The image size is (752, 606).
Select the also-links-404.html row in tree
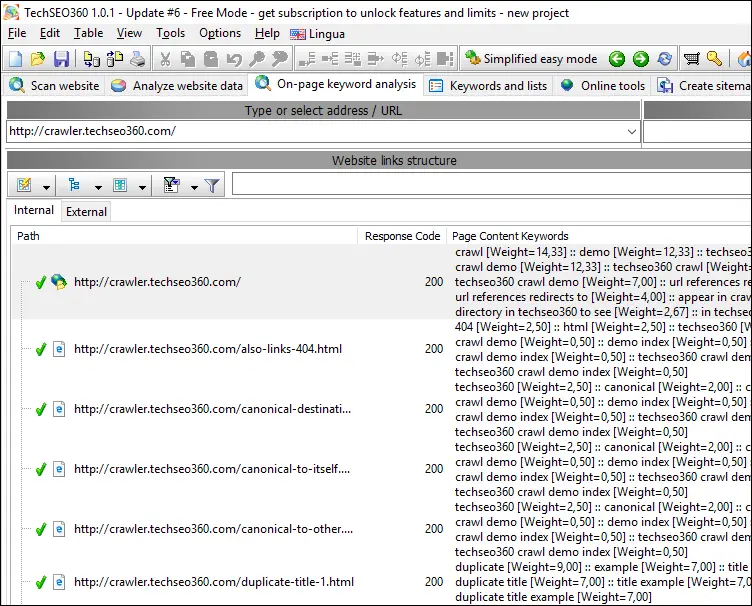coord(207,349)
